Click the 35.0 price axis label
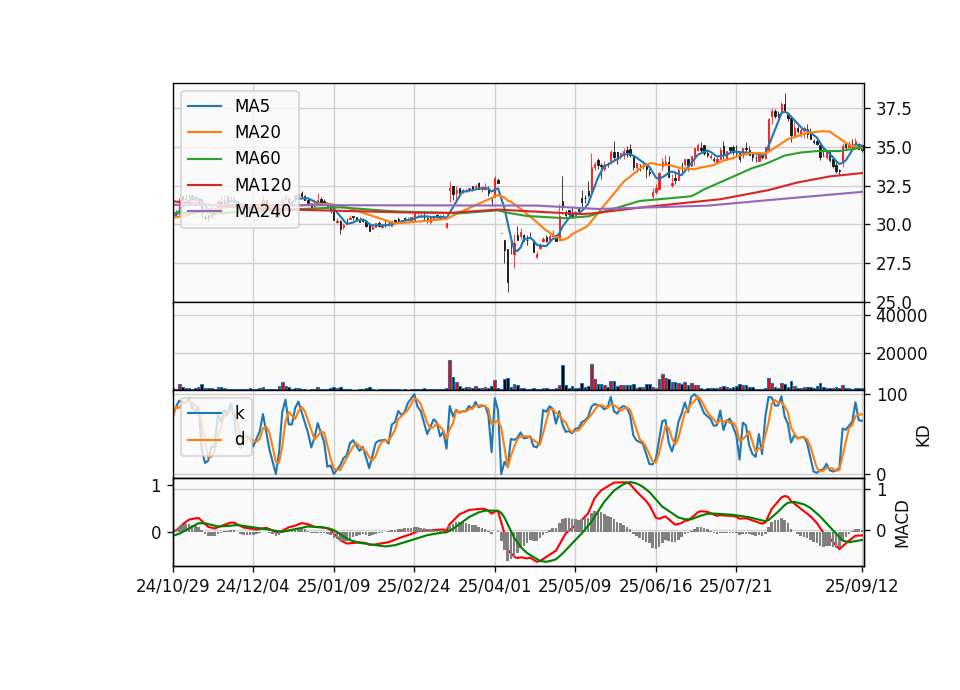Viewport: 960px width, 690px height. (894, 148)
